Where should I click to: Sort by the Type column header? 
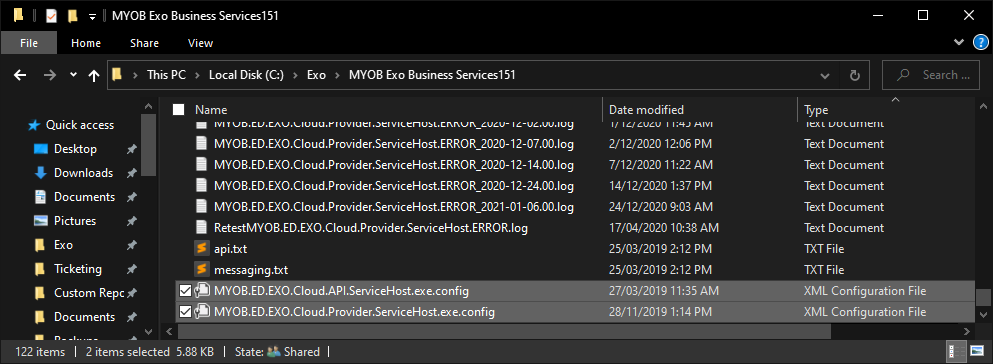816,110
